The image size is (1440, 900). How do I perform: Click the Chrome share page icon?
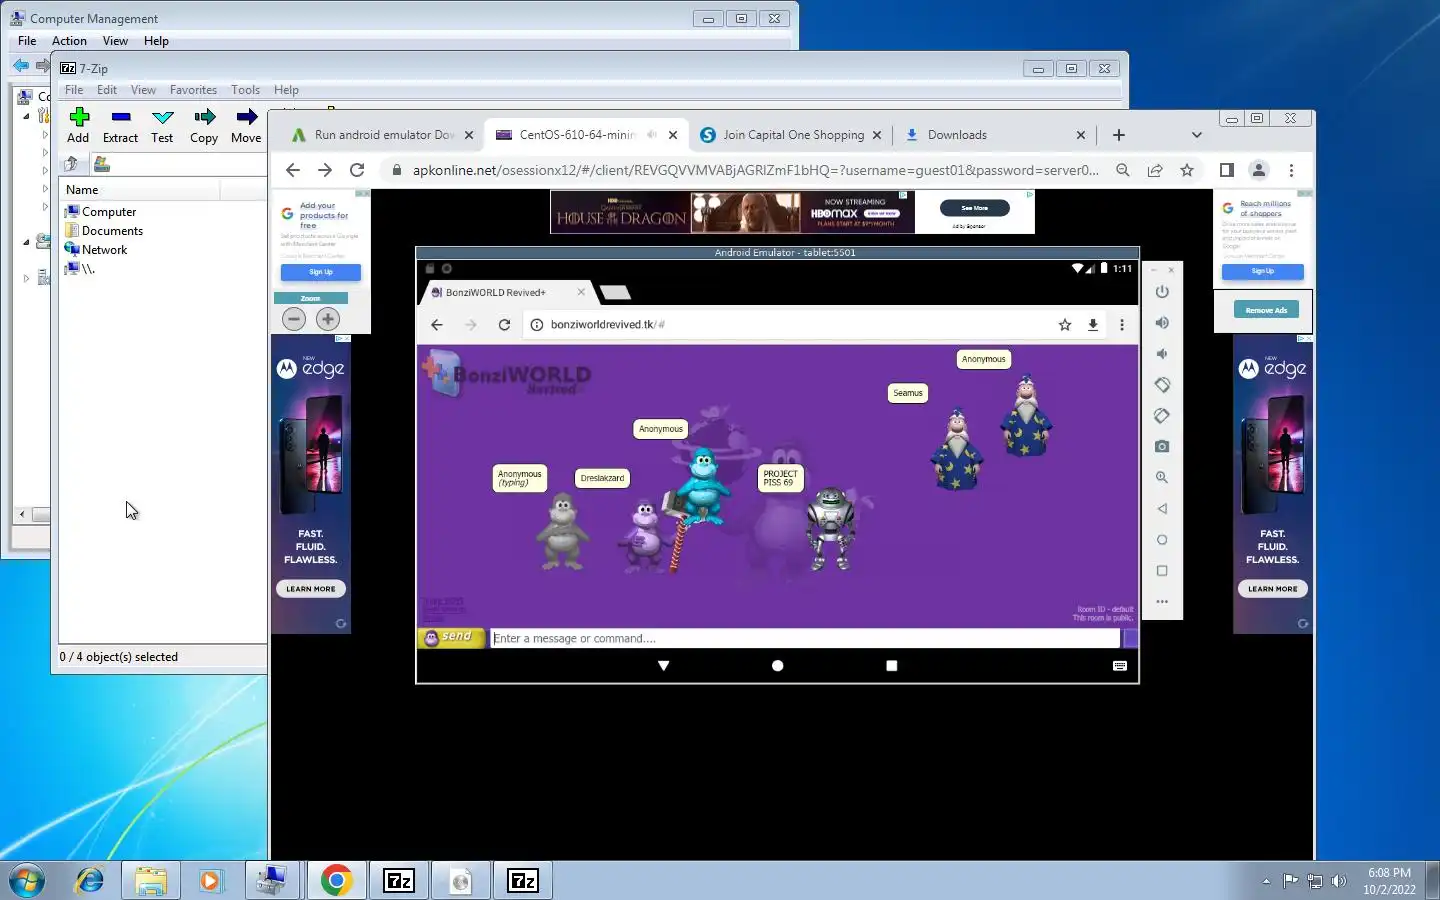pyautogui.click(x=1155, y=170)
